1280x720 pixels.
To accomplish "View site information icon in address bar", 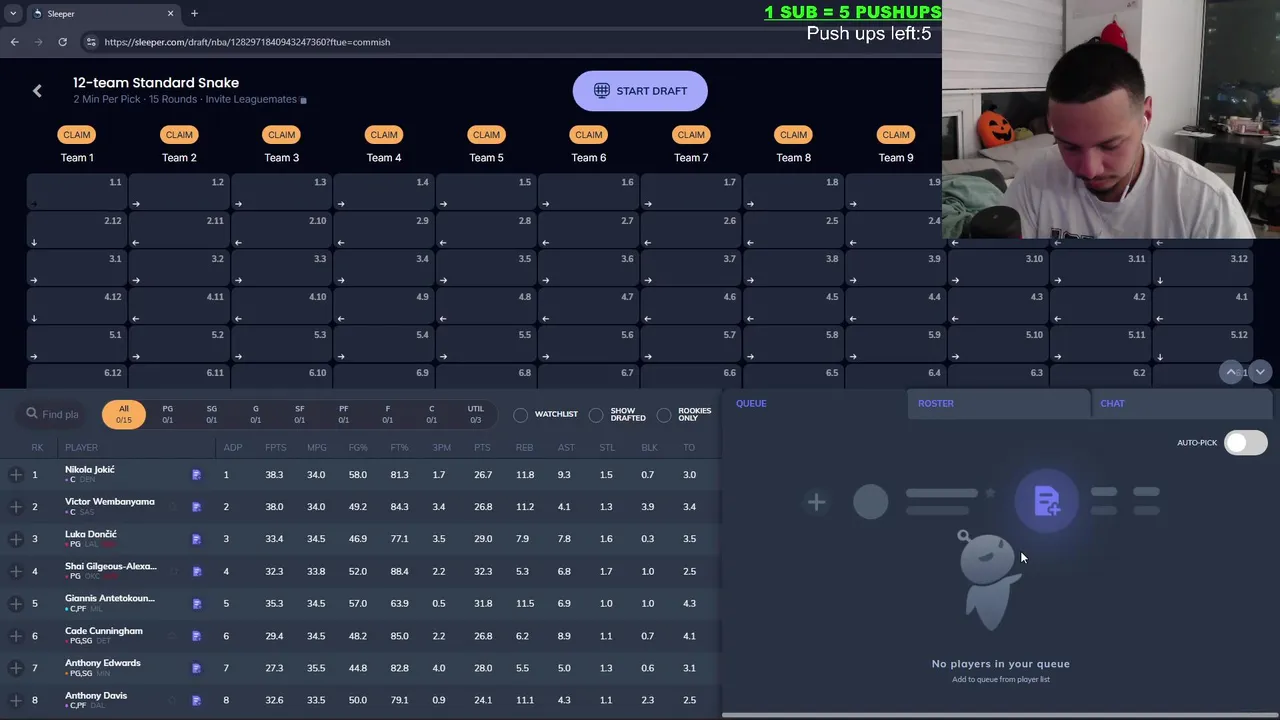I will coord(91,42).
